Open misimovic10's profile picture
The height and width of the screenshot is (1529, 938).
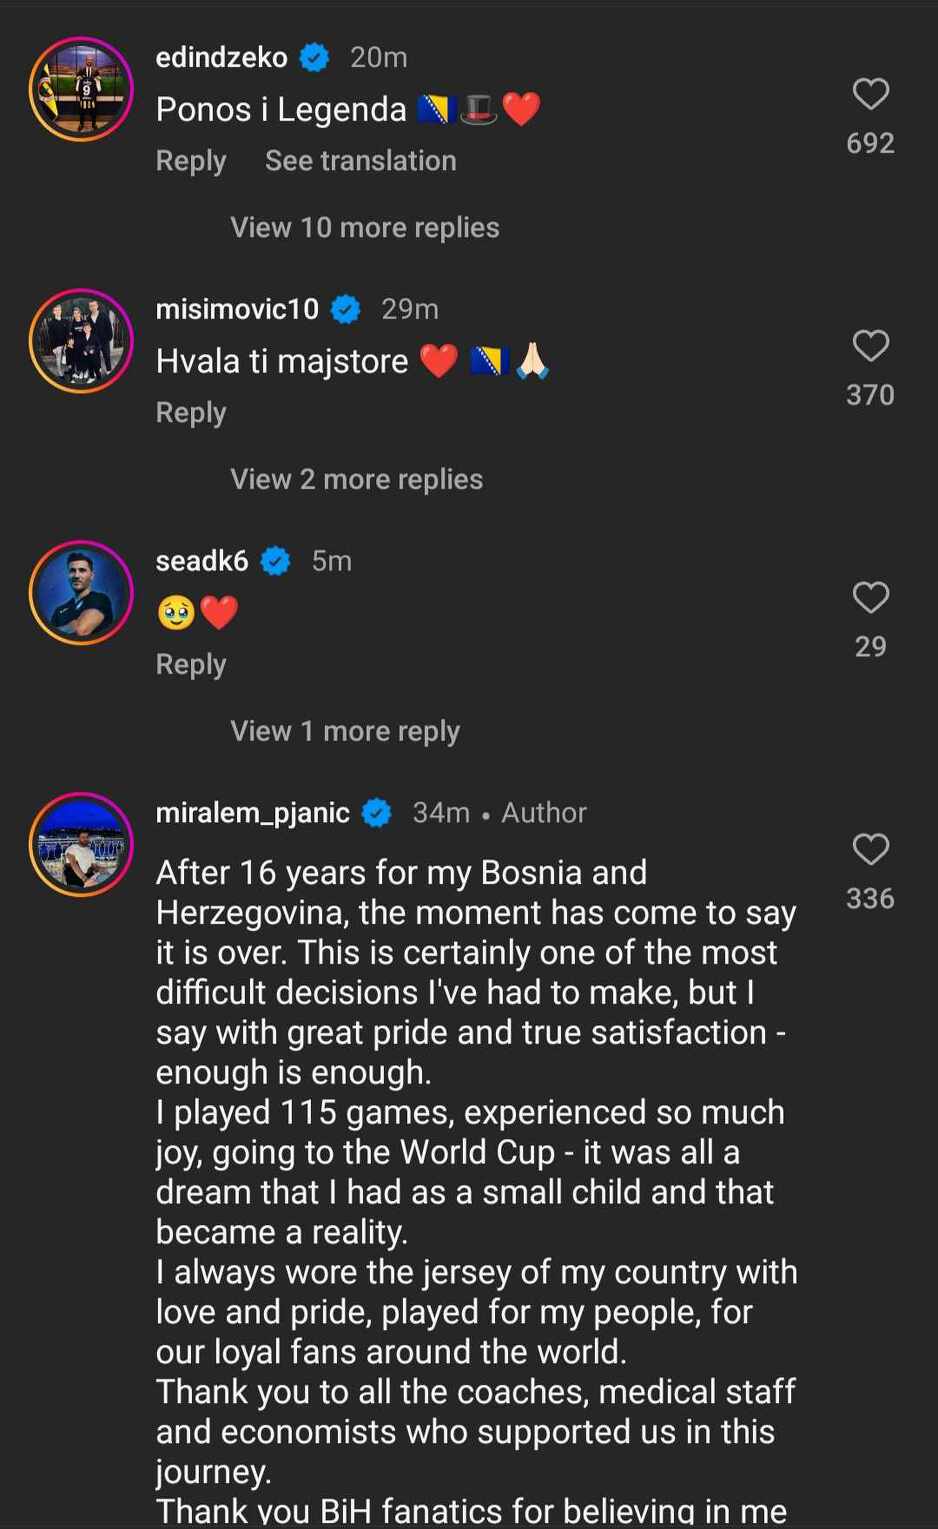tap(81, 342)
